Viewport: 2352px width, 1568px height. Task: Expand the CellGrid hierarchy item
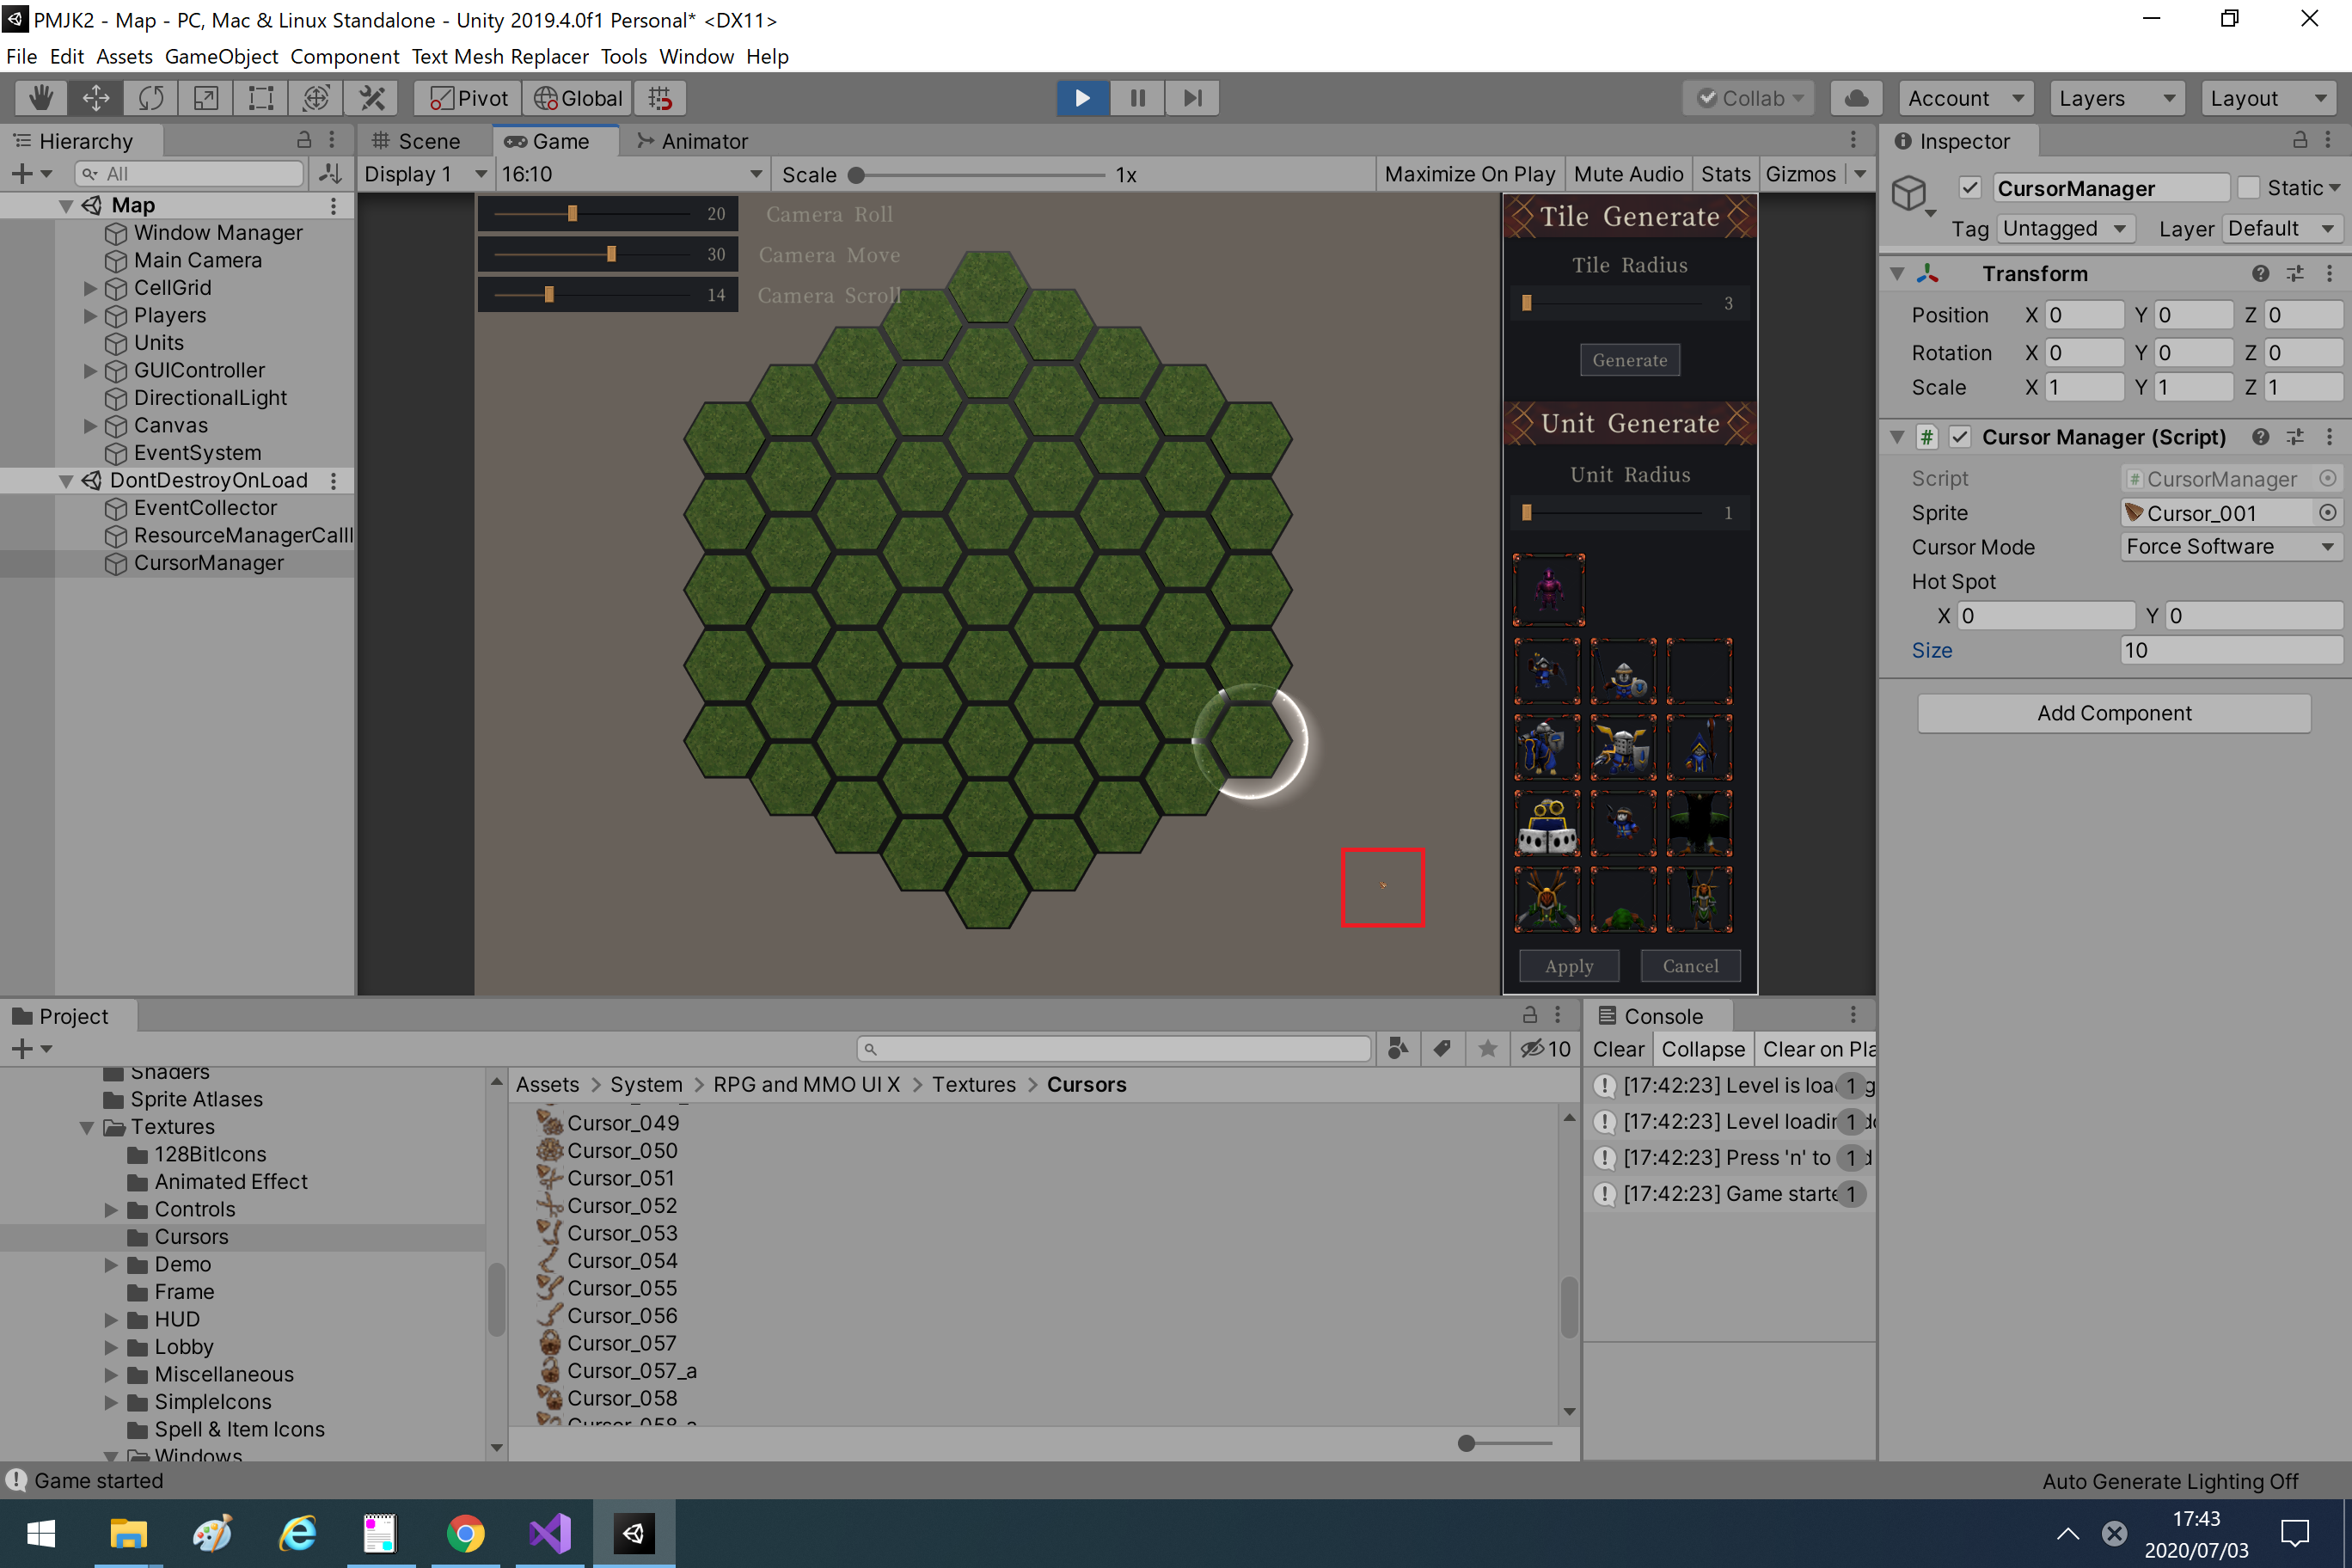[x=90, y=288]
